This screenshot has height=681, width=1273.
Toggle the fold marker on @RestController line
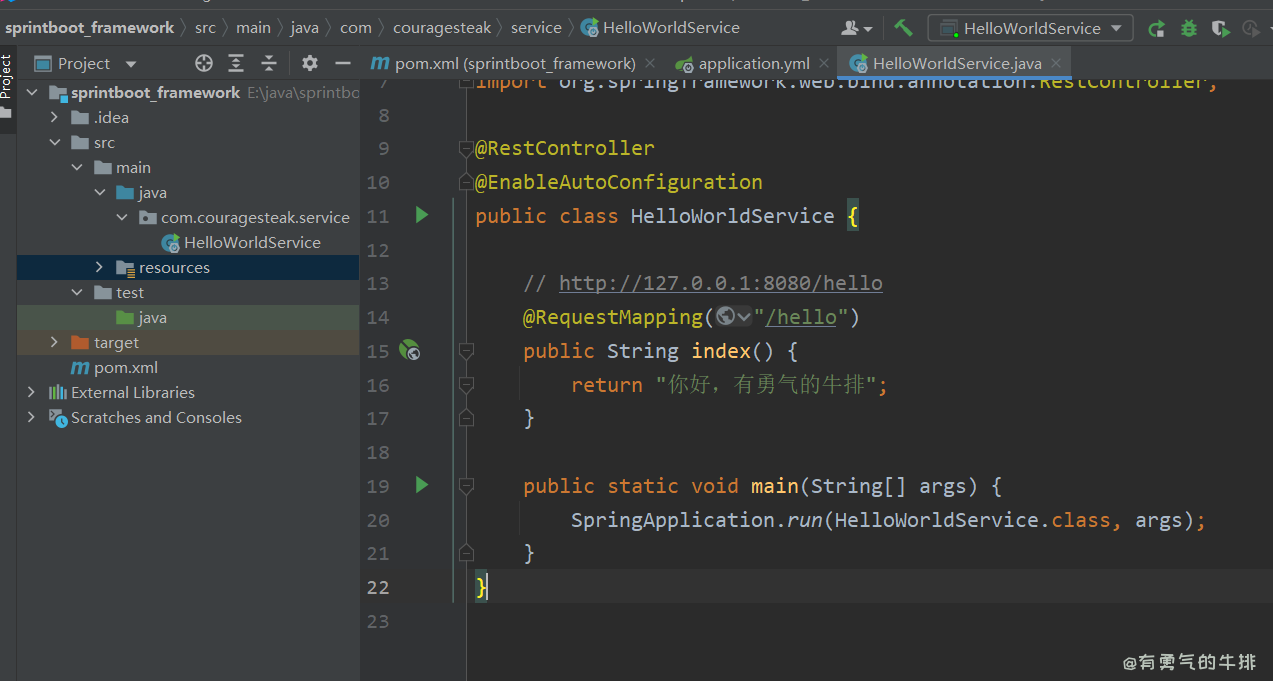tap(466, 149)
